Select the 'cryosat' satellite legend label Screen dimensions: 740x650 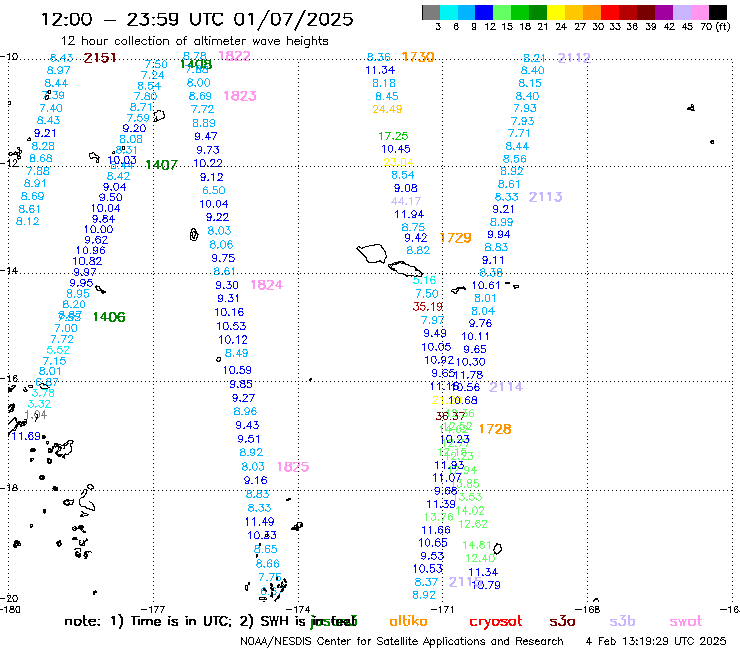tap(496, 621)
